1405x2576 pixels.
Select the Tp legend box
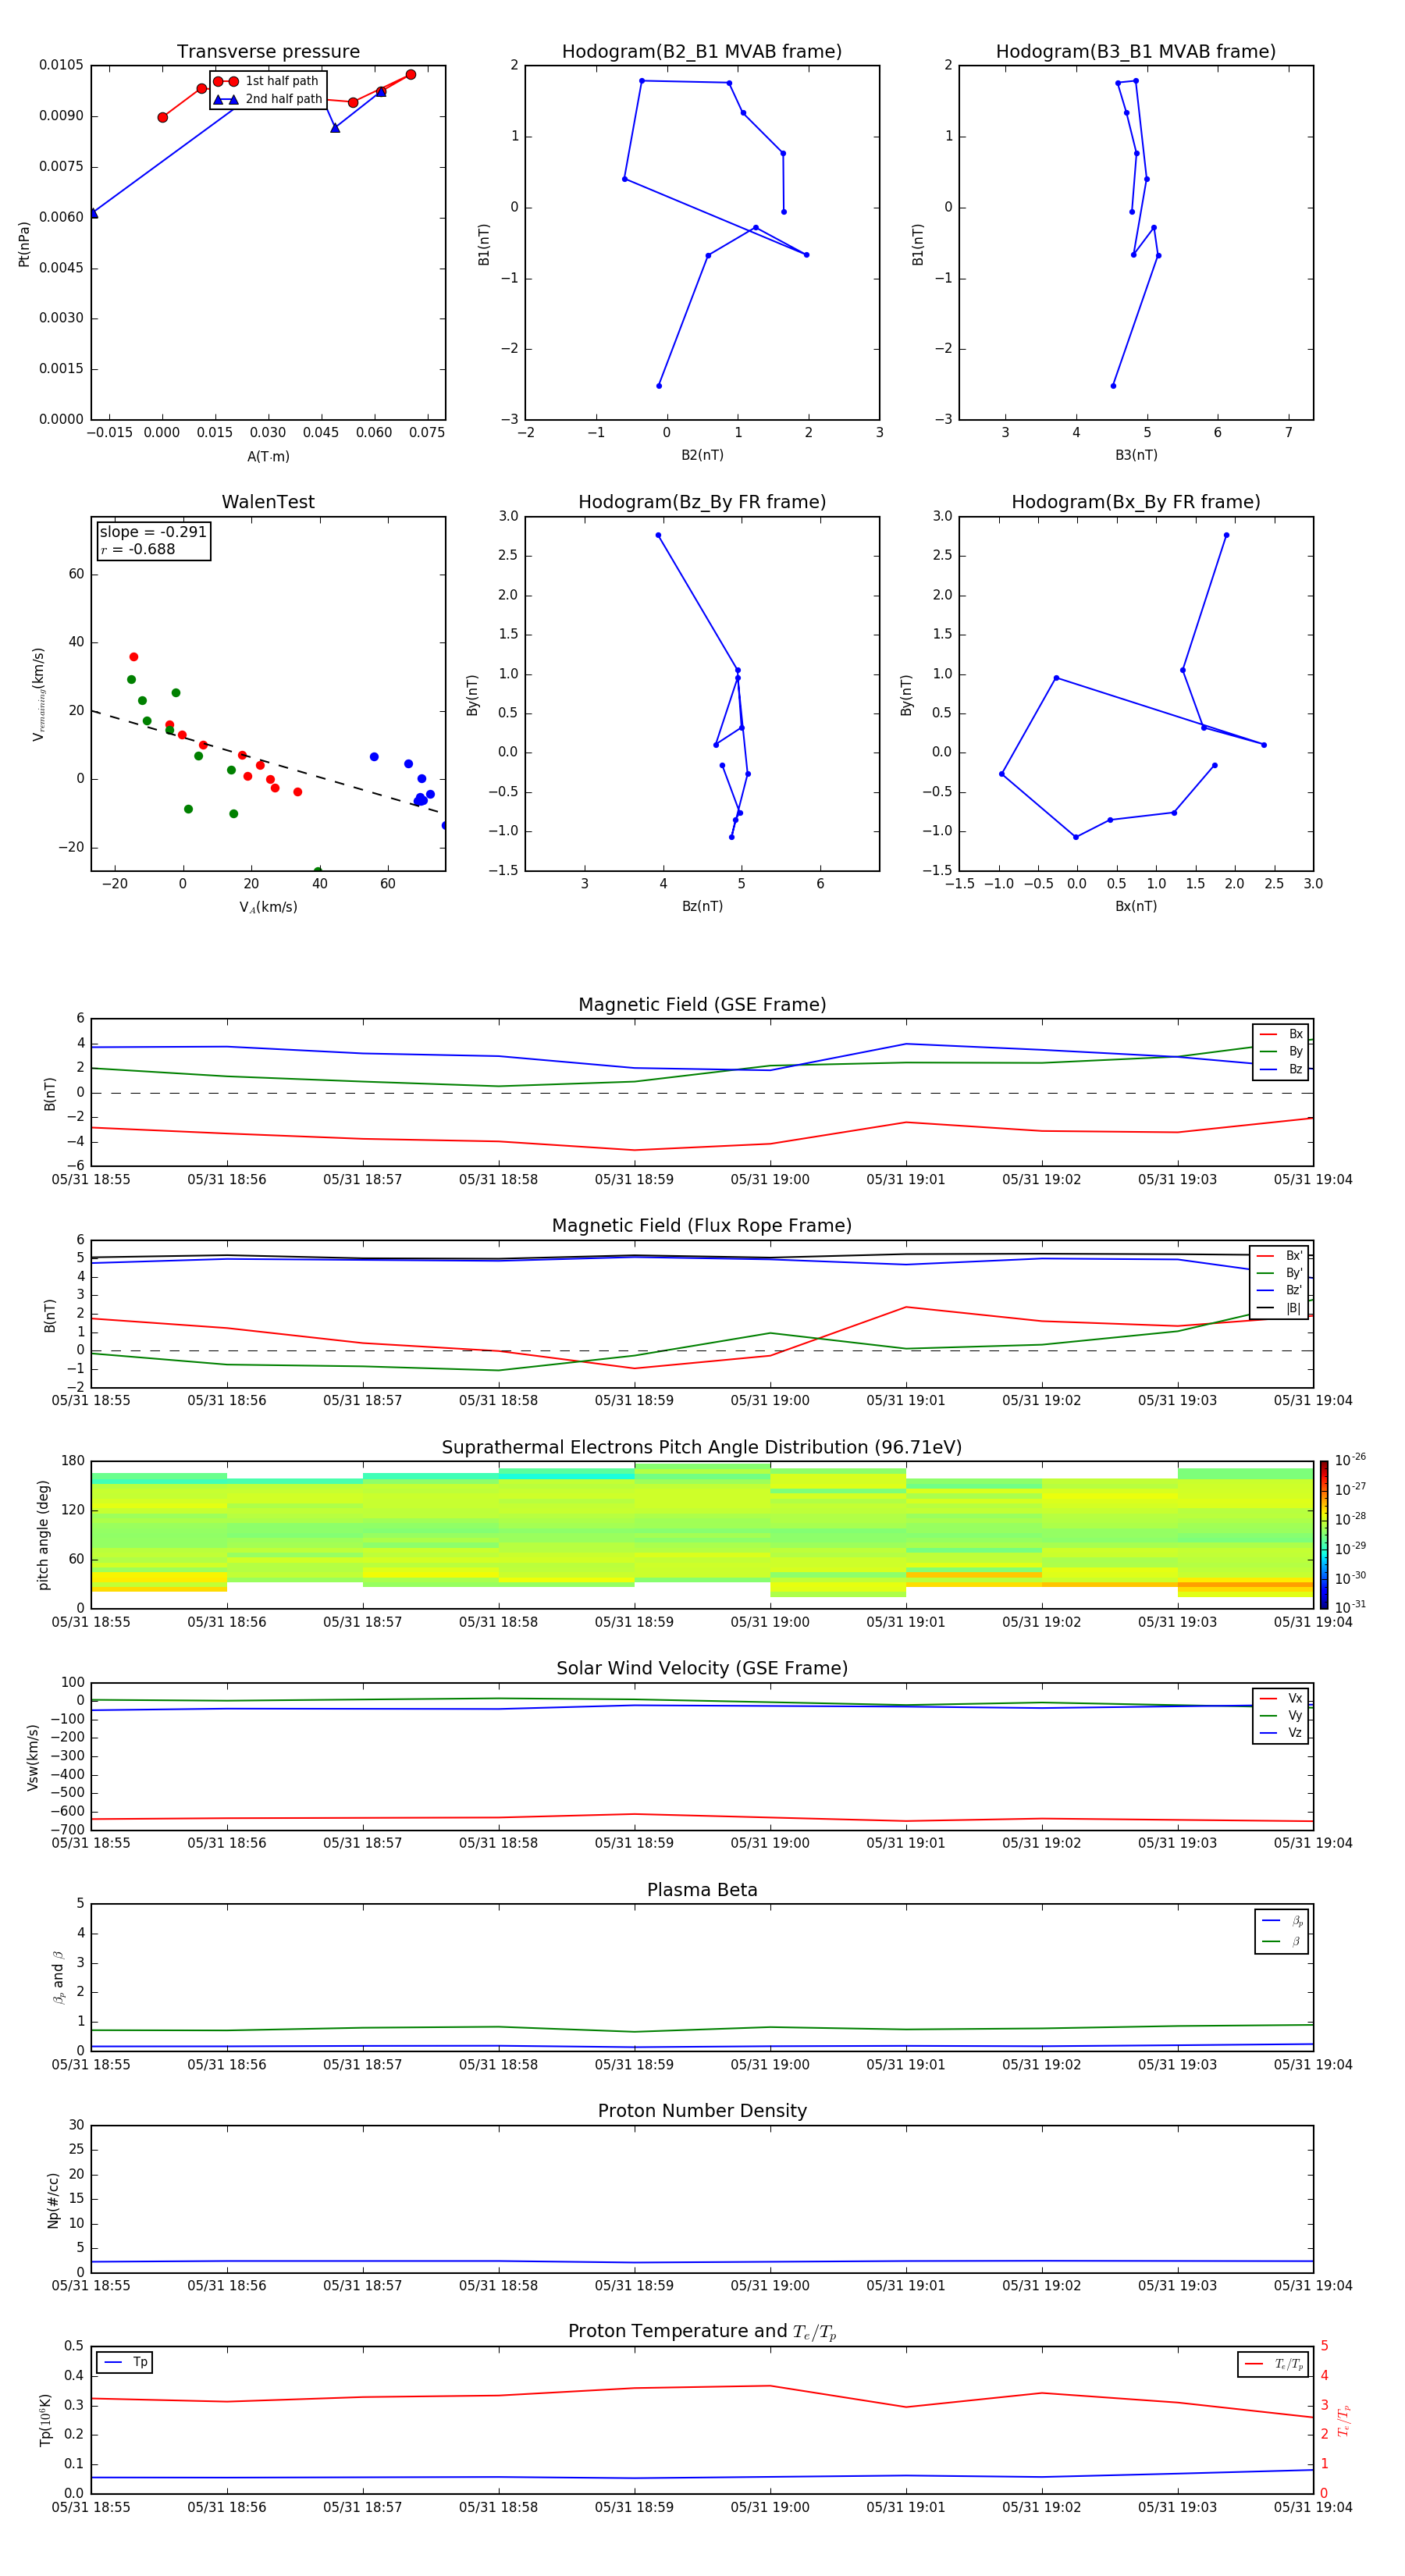(x=125, y=2363)
